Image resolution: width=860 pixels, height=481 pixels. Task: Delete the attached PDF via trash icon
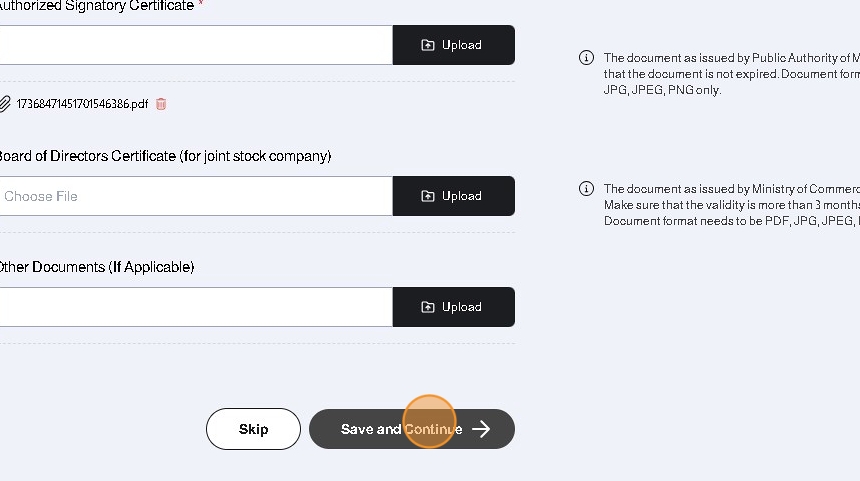(x=161, y=104)
